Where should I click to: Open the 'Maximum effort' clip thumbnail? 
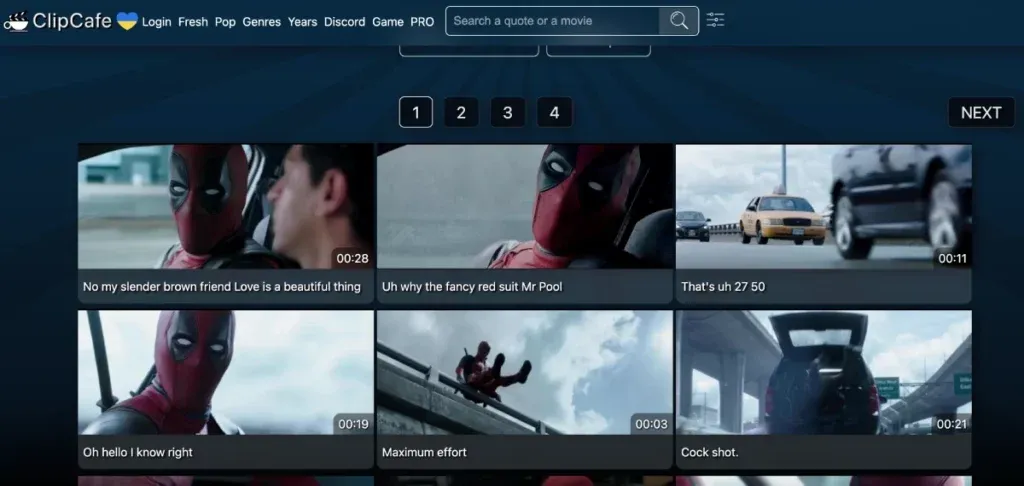(524, 372)
